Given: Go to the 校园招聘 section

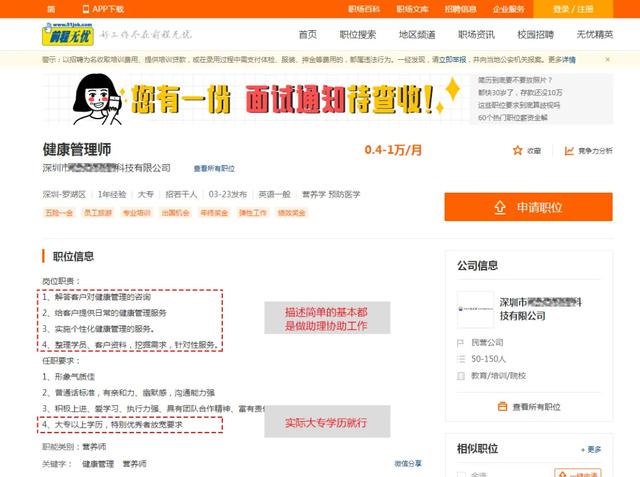Looking at the screenshot, I should tap(536, 35).
